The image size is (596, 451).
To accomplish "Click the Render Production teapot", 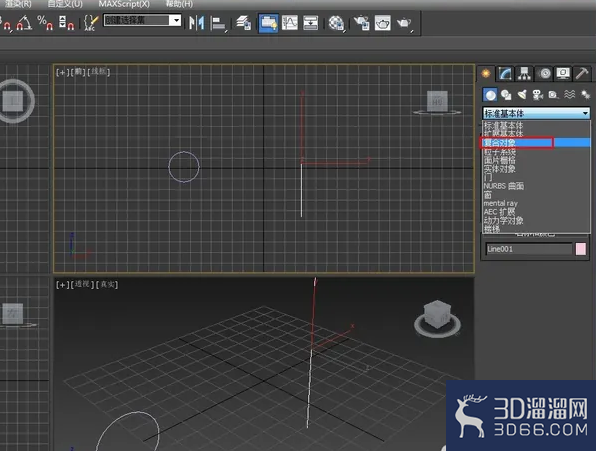I will 404,23.
